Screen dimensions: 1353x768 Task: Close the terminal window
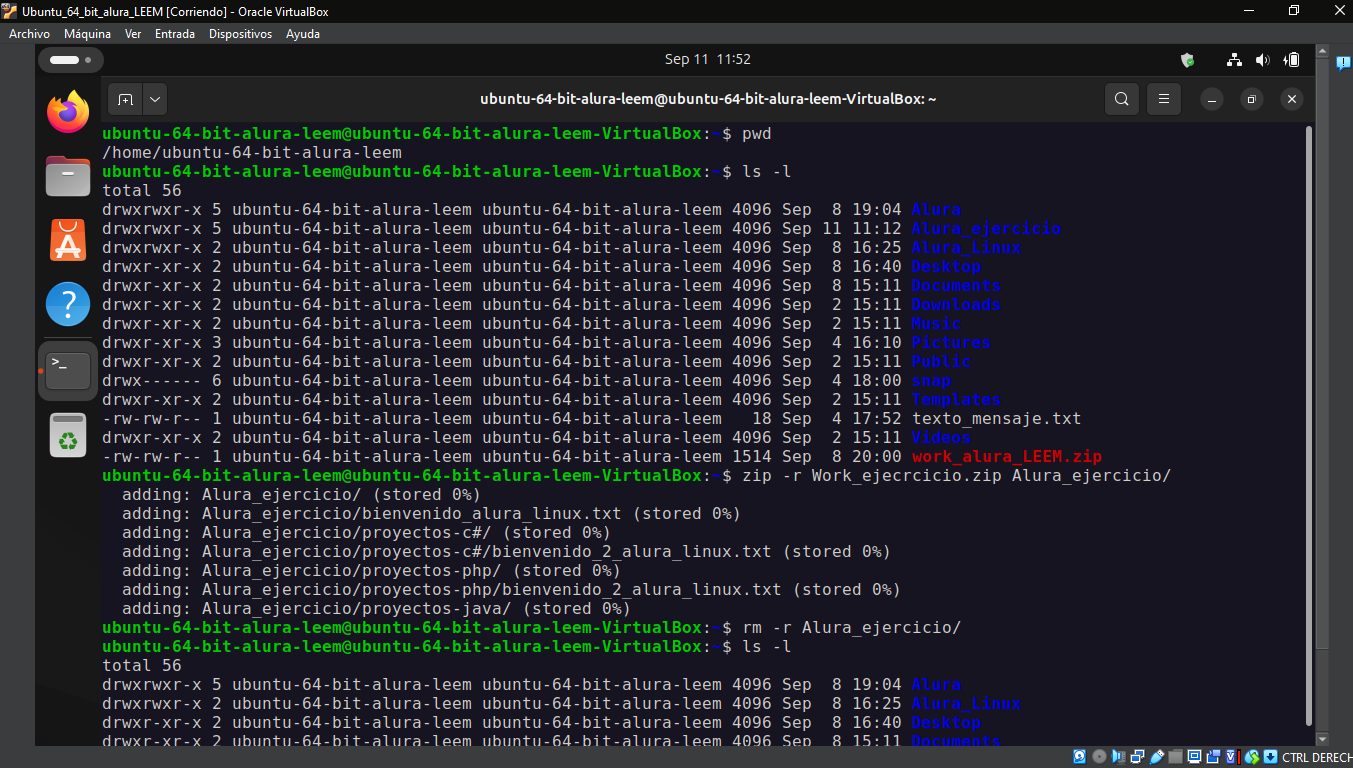coord(1292,99)
